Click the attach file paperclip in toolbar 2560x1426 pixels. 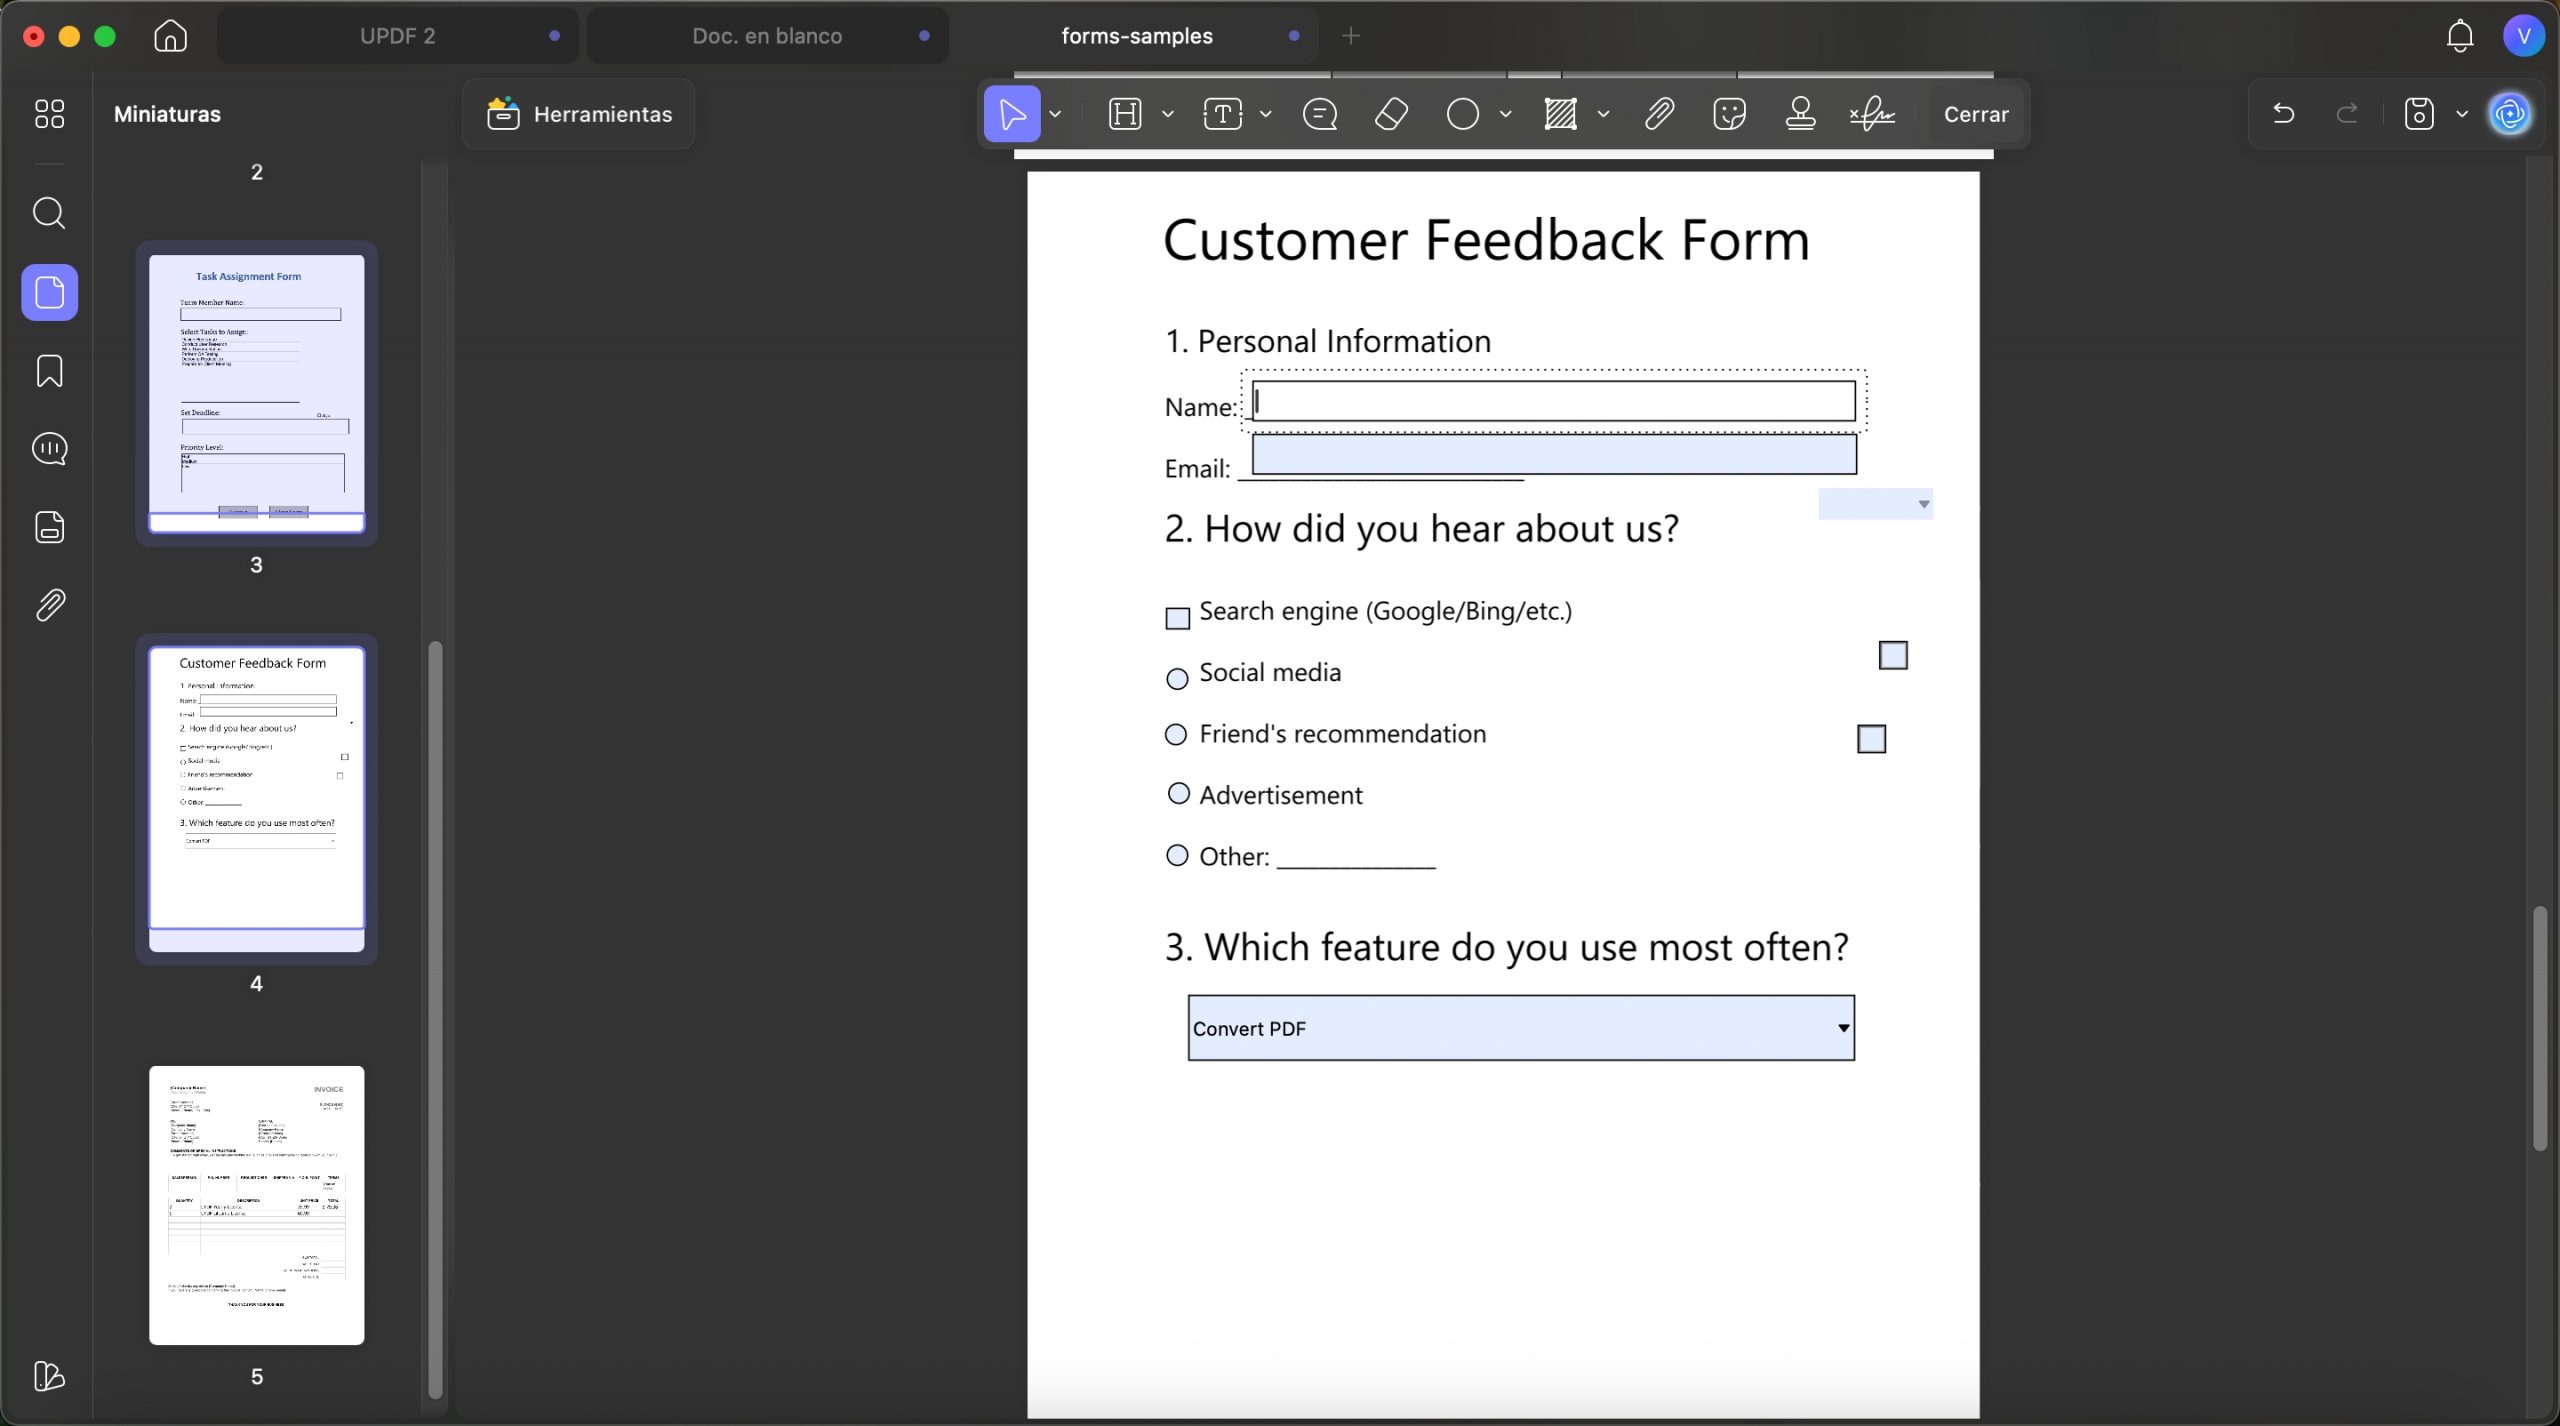(1659, 114)
